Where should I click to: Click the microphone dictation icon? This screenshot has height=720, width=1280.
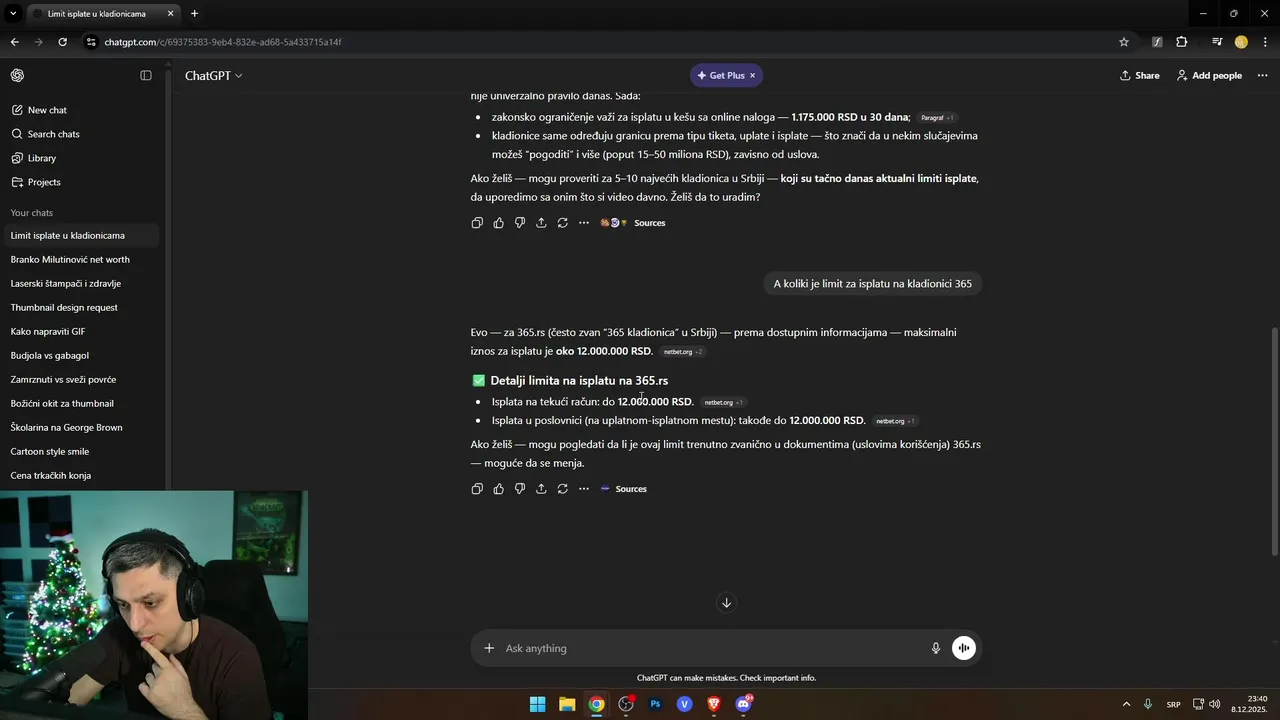pos(936,648)
